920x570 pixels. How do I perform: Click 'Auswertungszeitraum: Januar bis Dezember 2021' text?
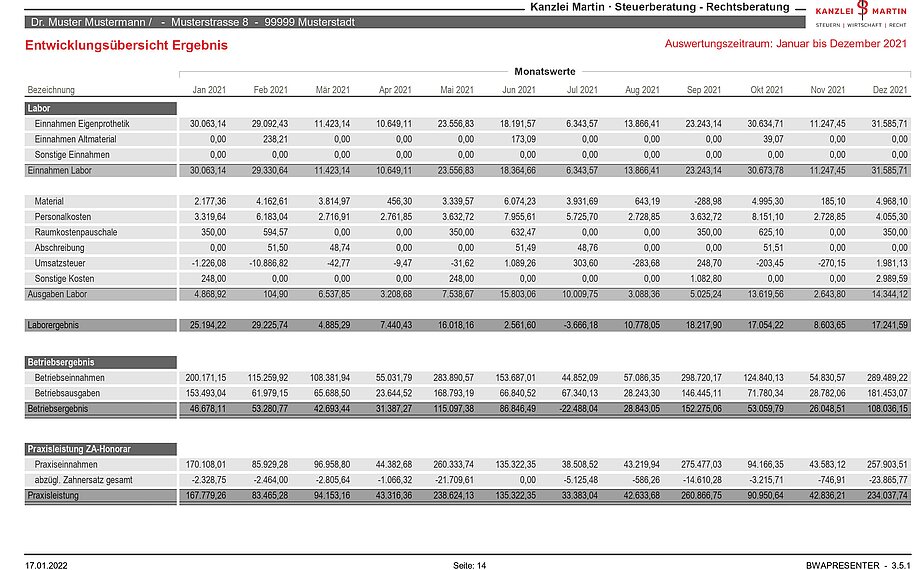(x=786, y=43)
